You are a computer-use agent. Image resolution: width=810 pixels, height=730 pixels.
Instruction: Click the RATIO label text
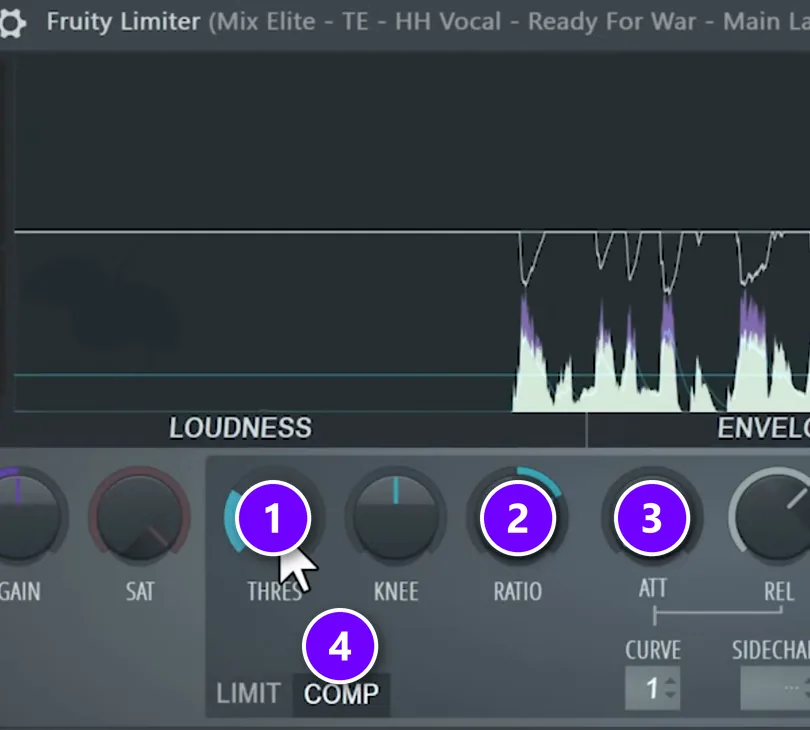[518, 591]
